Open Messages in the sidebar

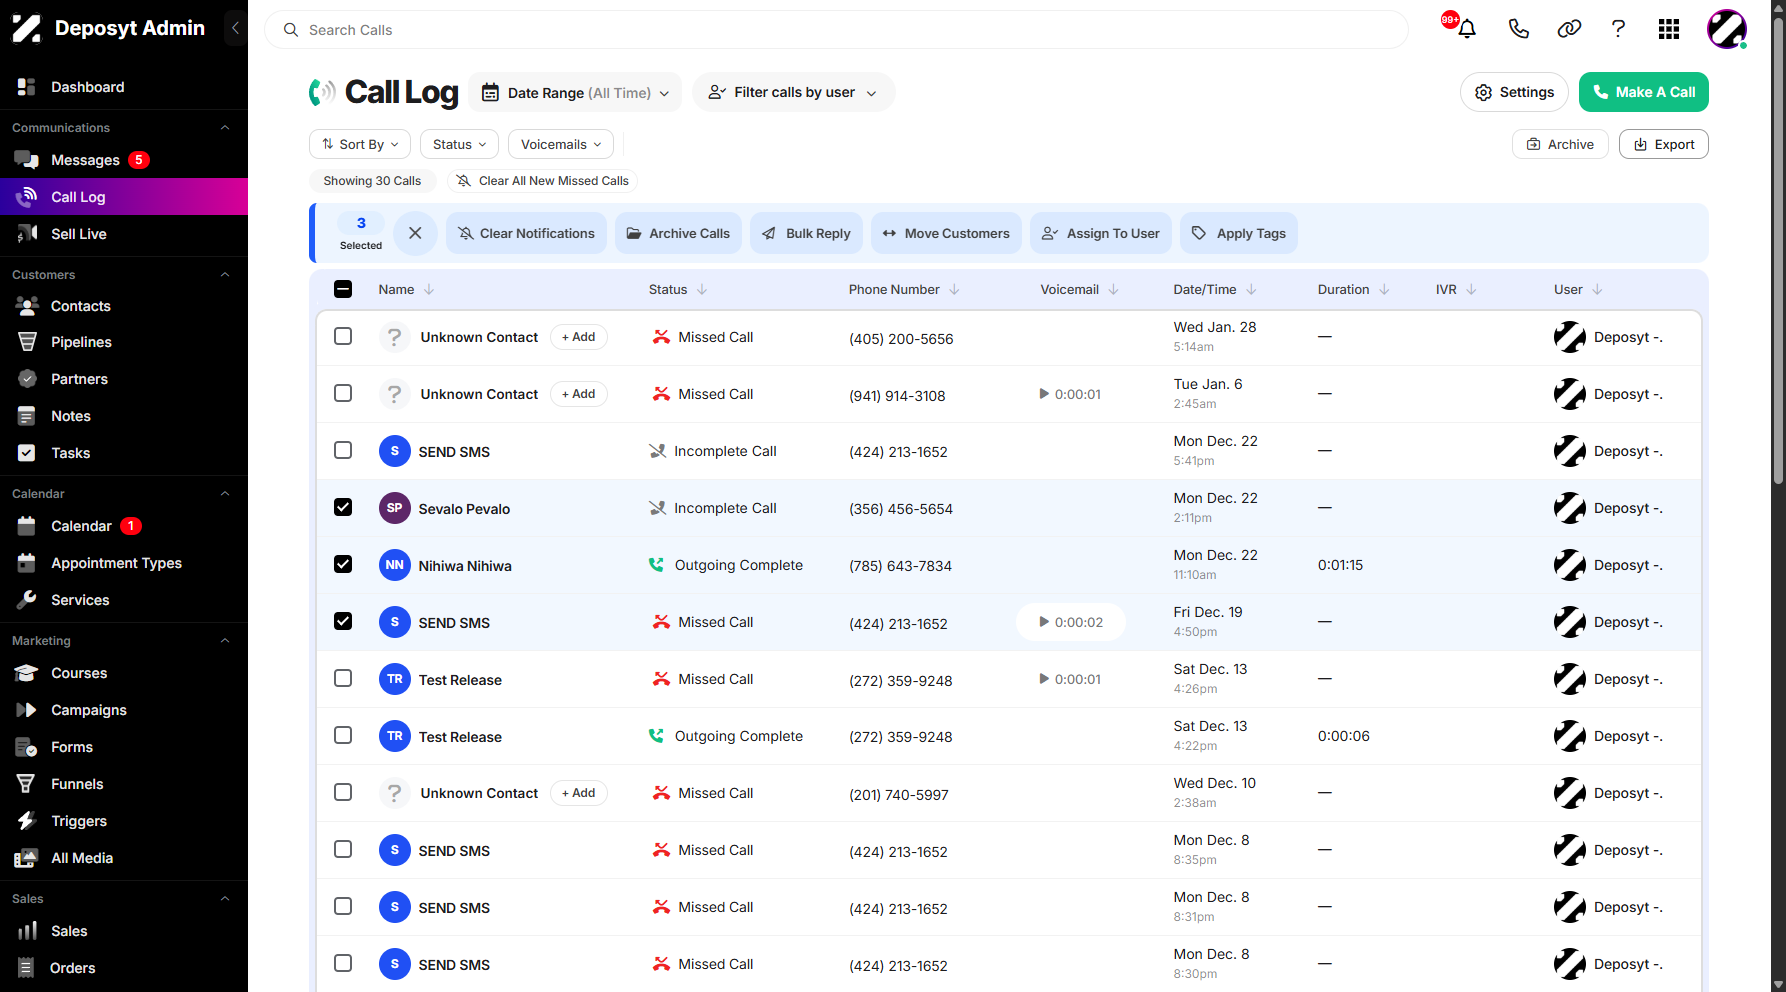pyautogui.click(x=124, y=160)
